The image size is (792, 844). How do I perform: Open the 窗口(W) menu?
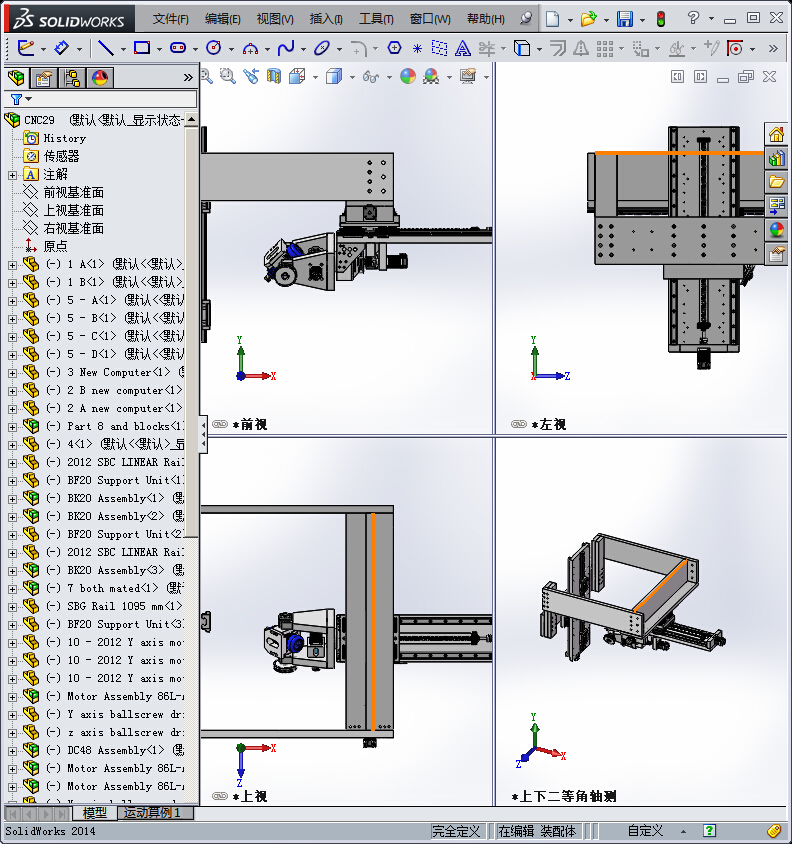pyautogui.click(x=430, y=19)
